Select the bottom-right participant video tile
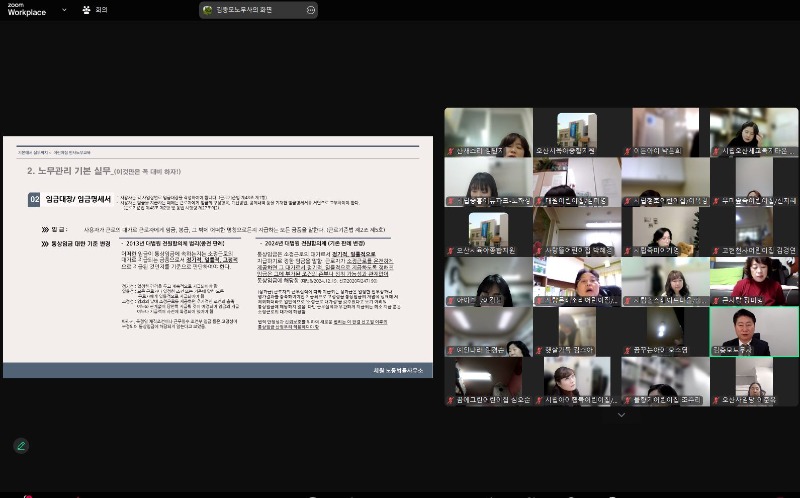This screenshot has width=800, height=498. point(754,382)
